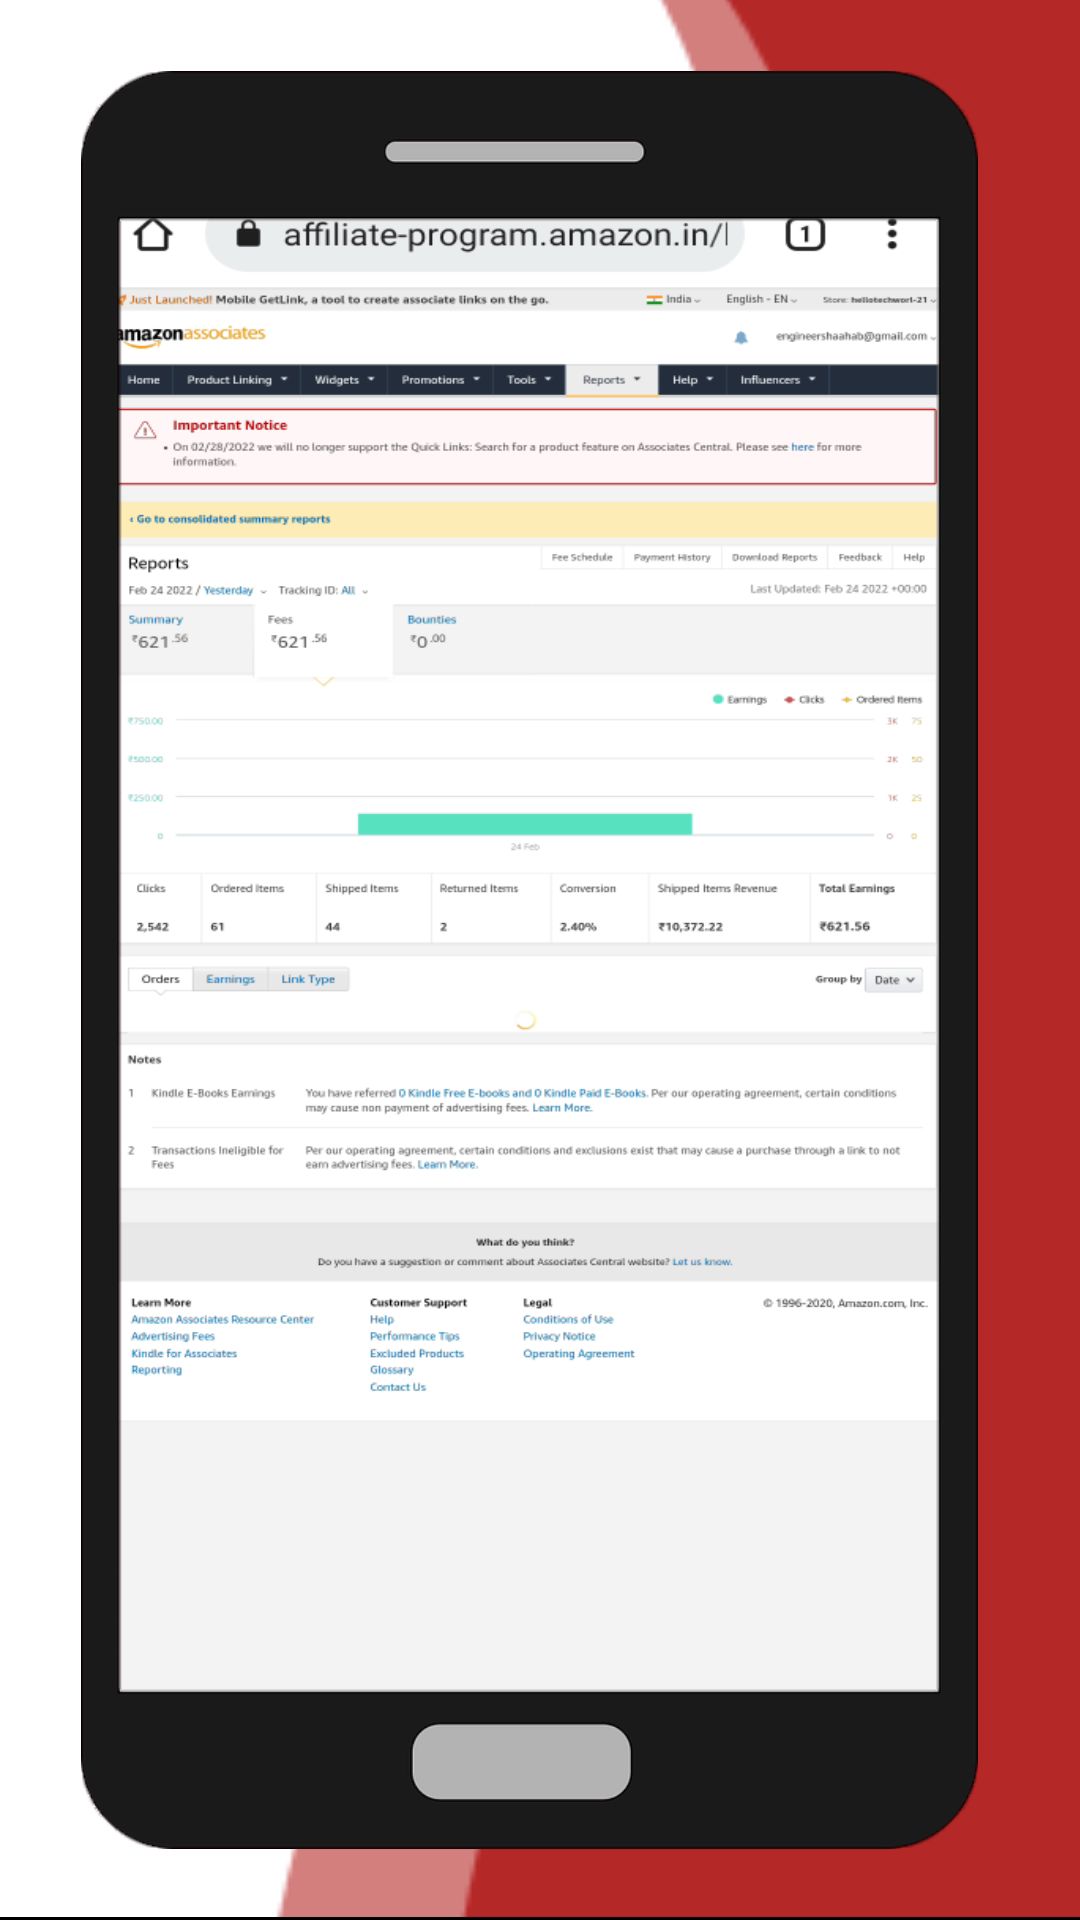Open the India country dropdown
This screenshot has height=1920, width=1080.
pos(674,300)
